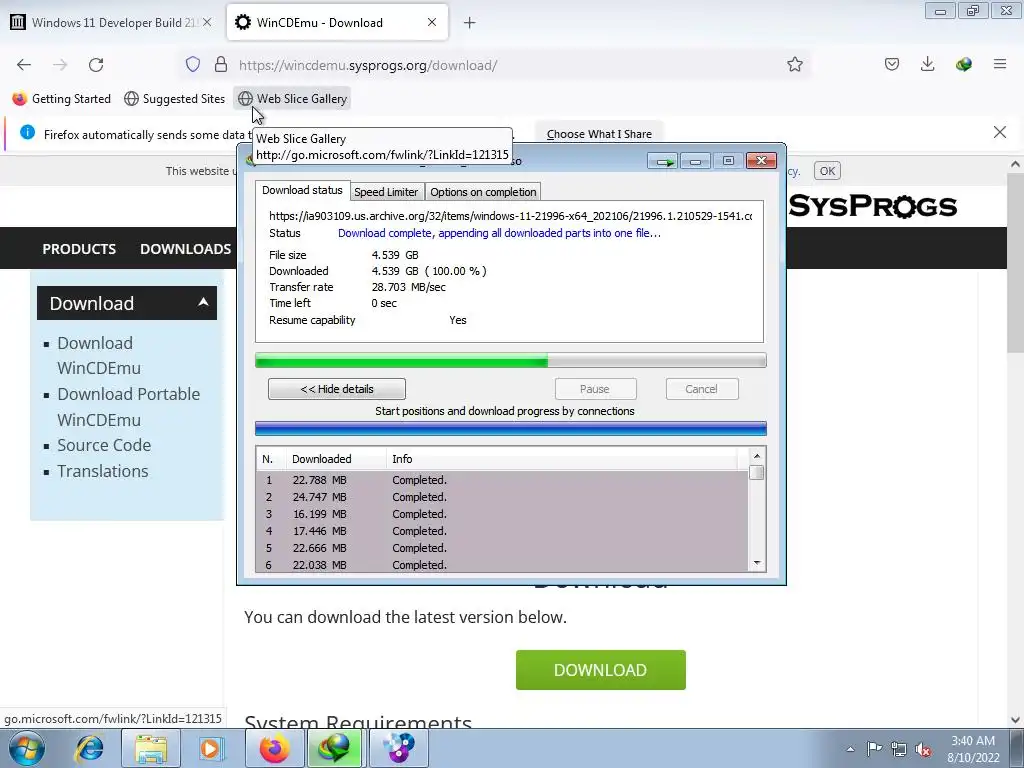Open Windows Explorer folder on taskbar
1024x768 pixels.
tap(151, 748)
